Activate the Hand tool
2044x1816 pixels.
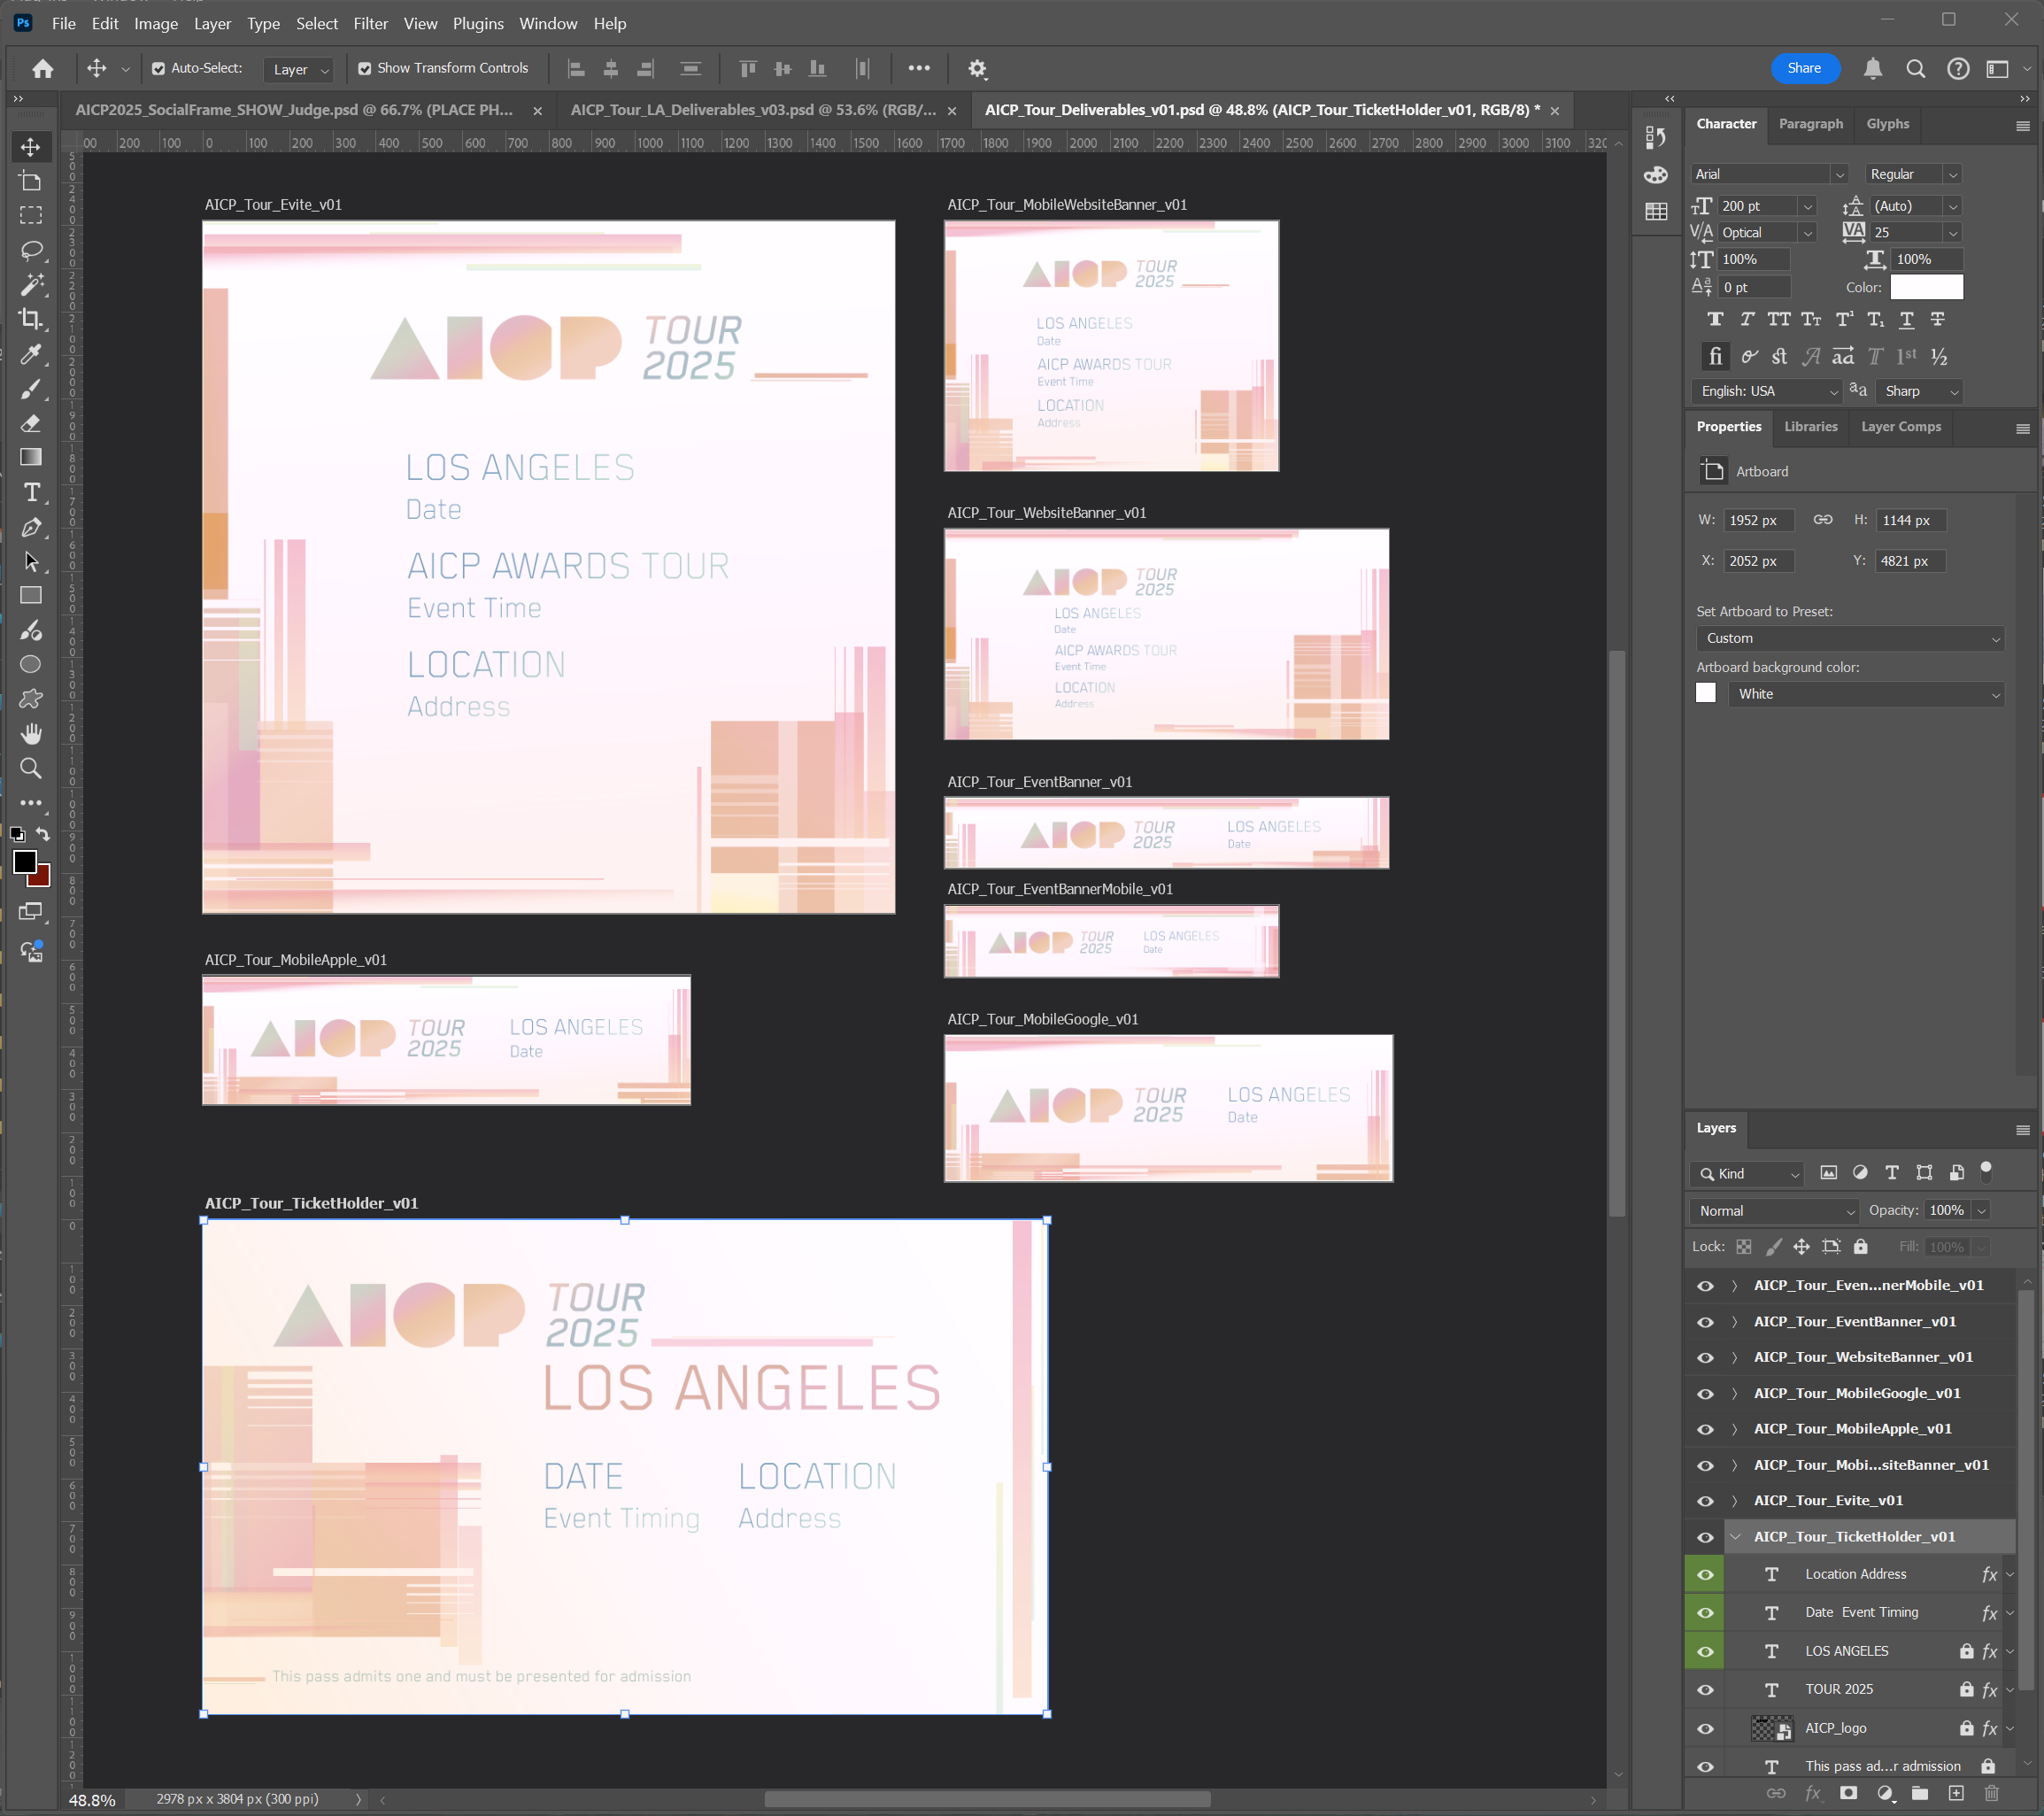pos(31,734)
